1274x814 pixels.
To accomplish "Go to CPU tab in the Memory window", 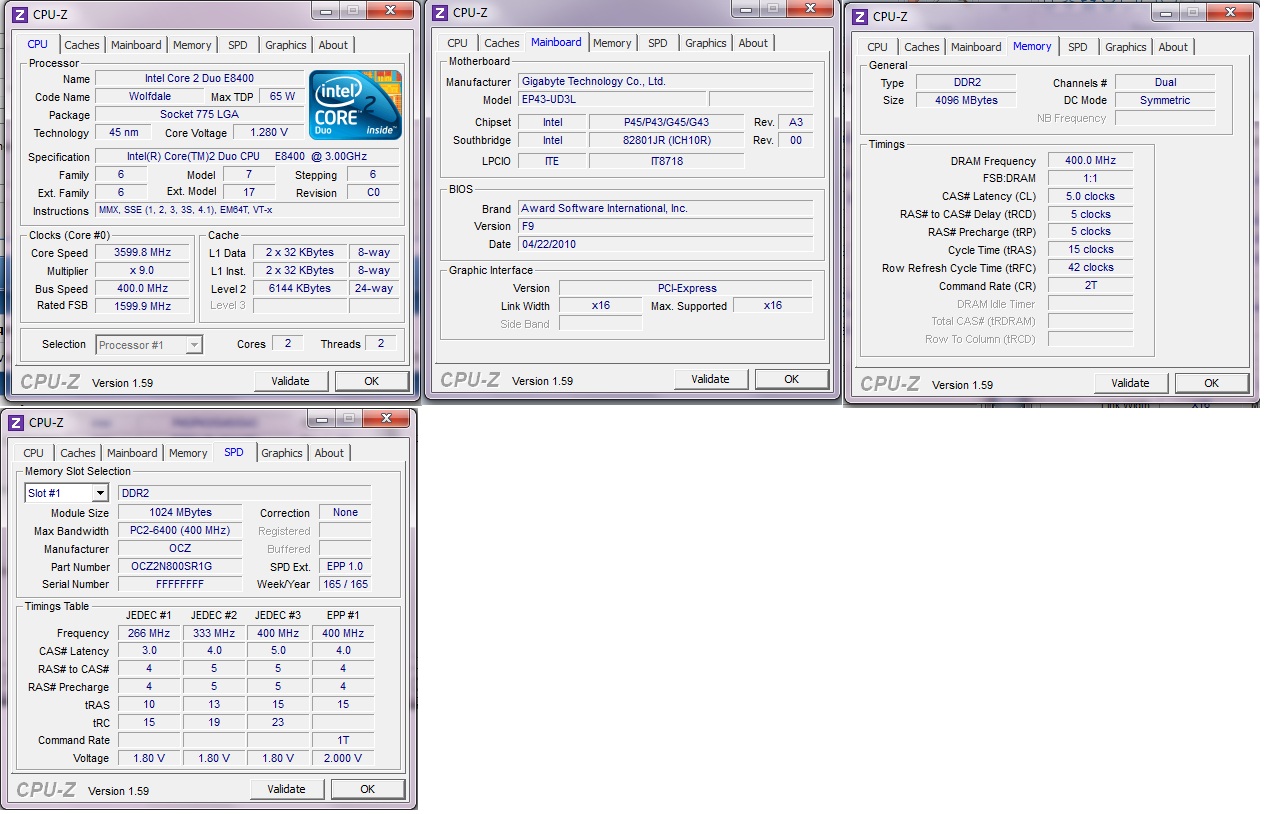I will [878, 47].
